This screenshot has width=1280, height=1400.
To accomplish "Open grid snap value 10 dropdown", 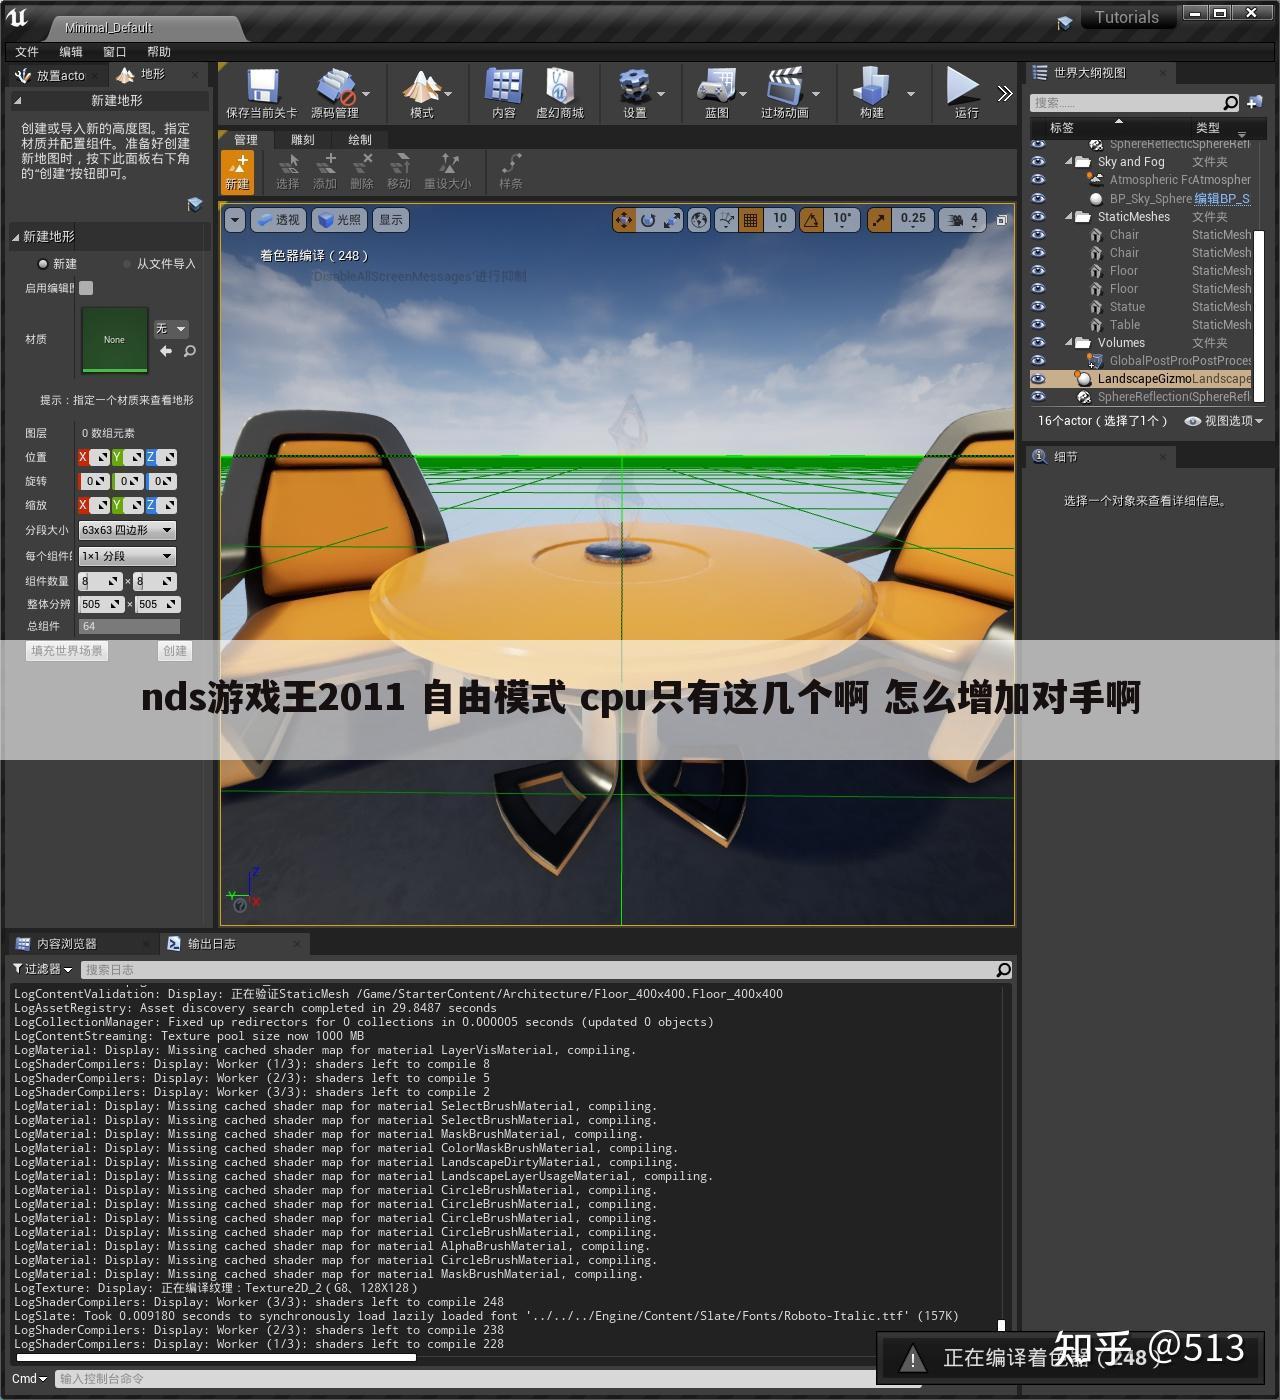I will pos(780,220).
